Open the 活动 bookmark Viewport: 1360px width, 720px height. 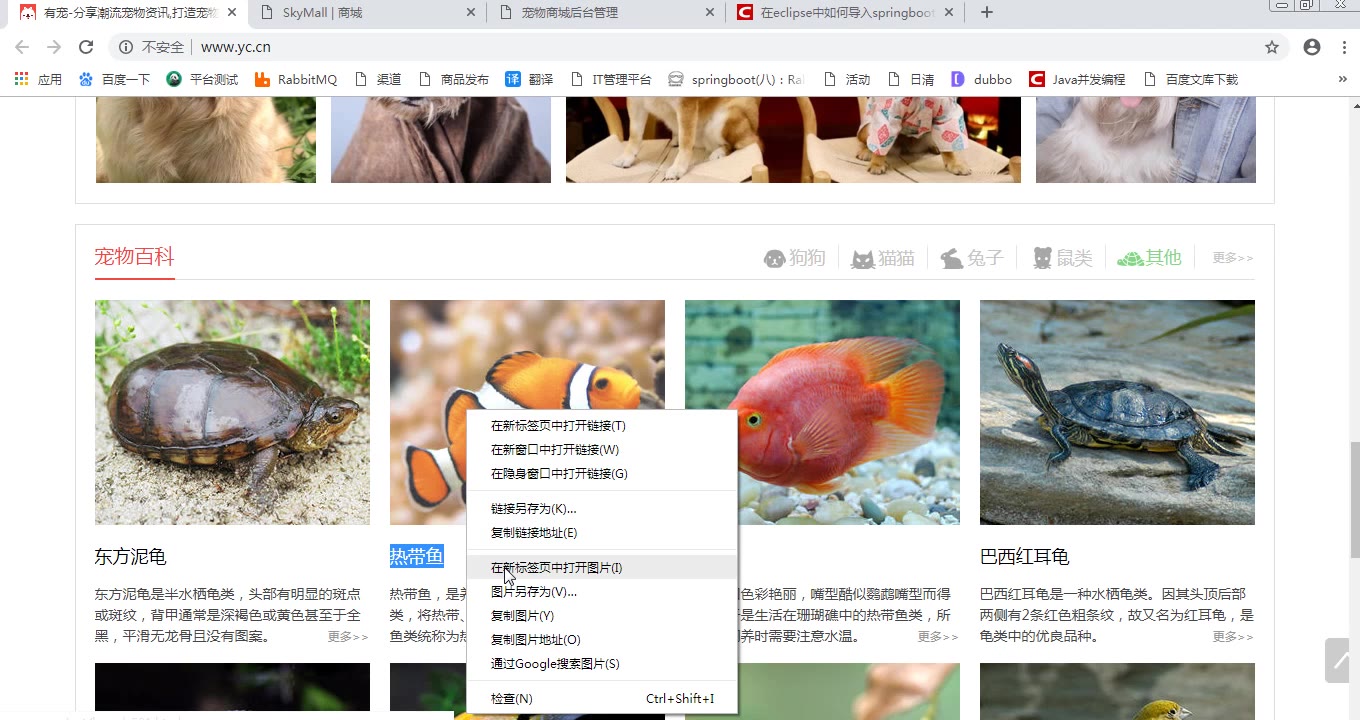pyautogui.click(x=846, y=79)
